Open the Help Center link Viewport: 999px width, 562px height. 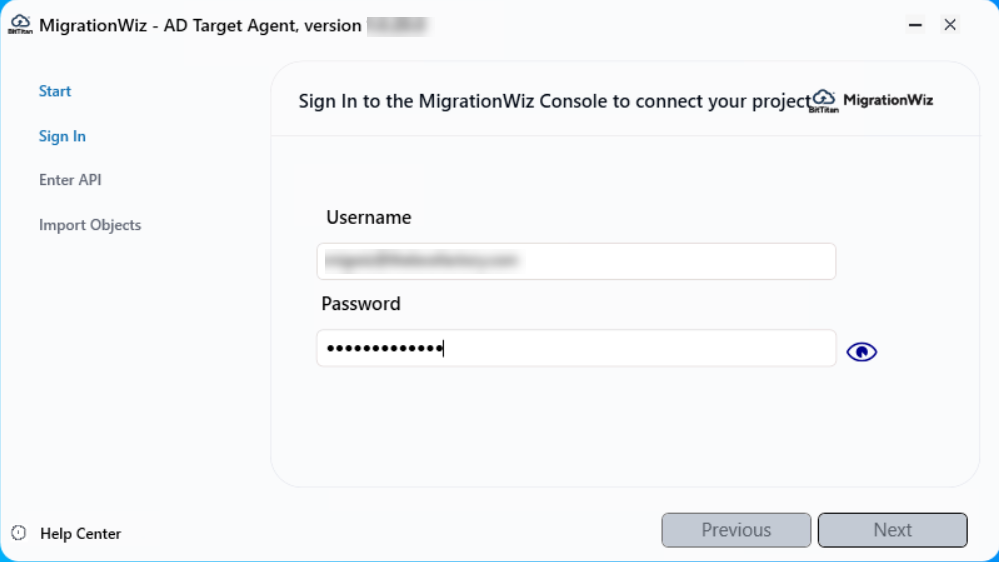(80, 534)
